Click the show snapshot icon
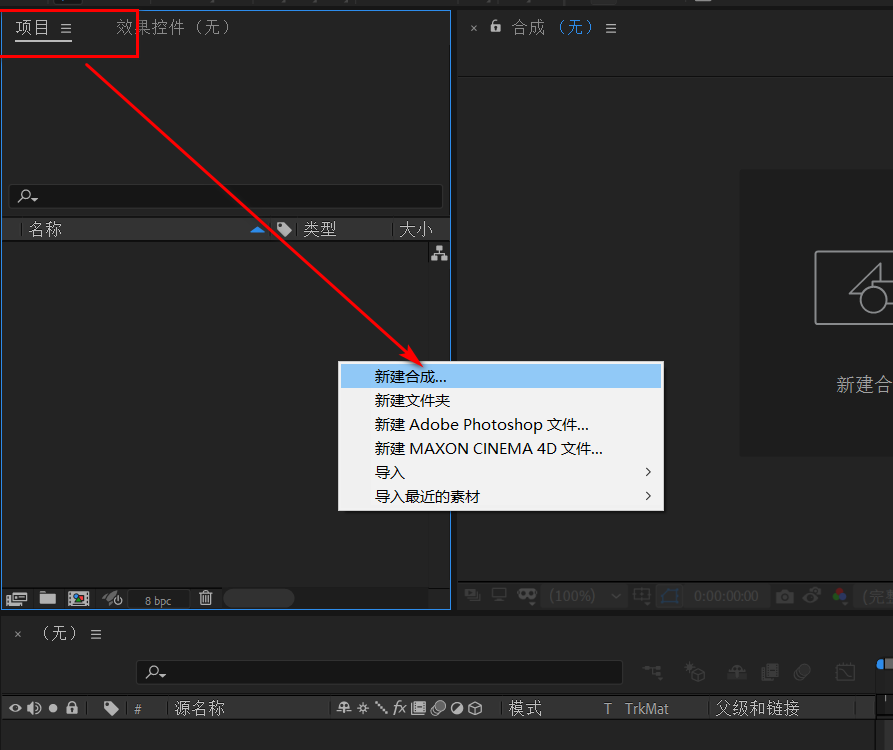 click(812, 596)
